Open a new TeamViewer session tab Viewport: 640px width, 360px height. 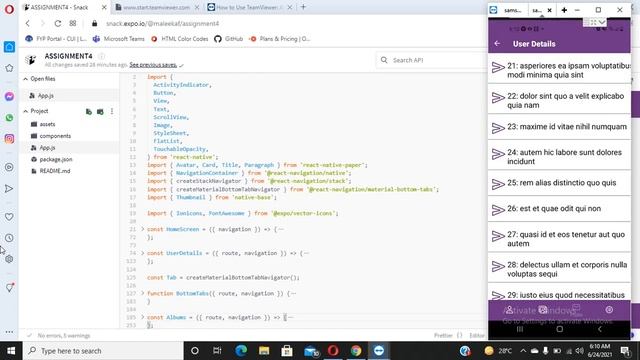[x=564, y=10]
